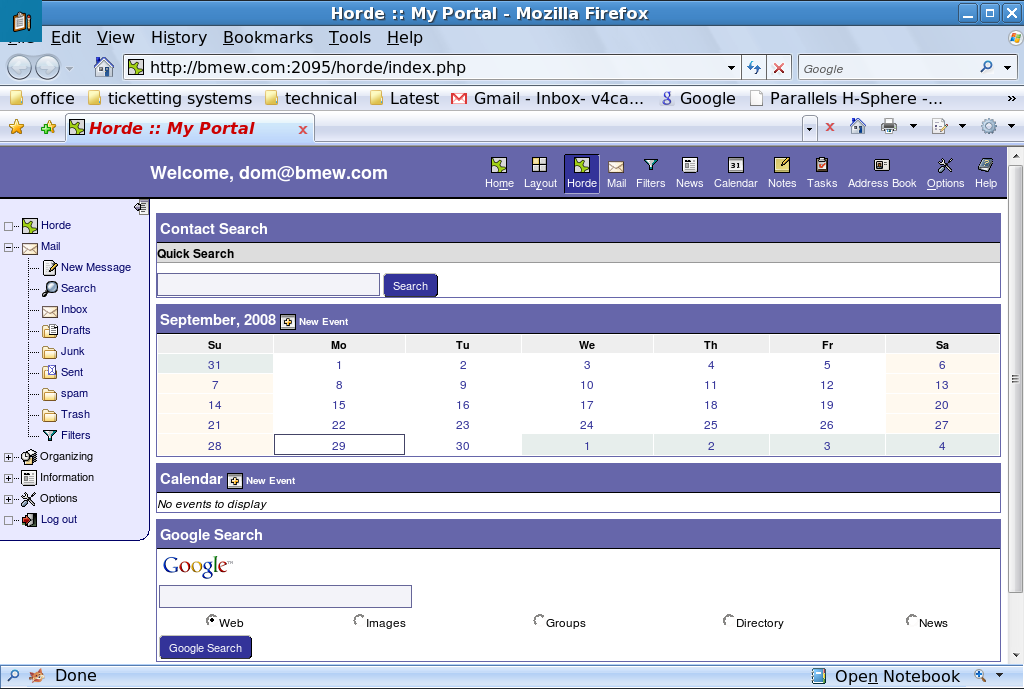Open the Filters icon in top toolbar
Viewport: 1024px width, 689px height.
click(650, 166)
